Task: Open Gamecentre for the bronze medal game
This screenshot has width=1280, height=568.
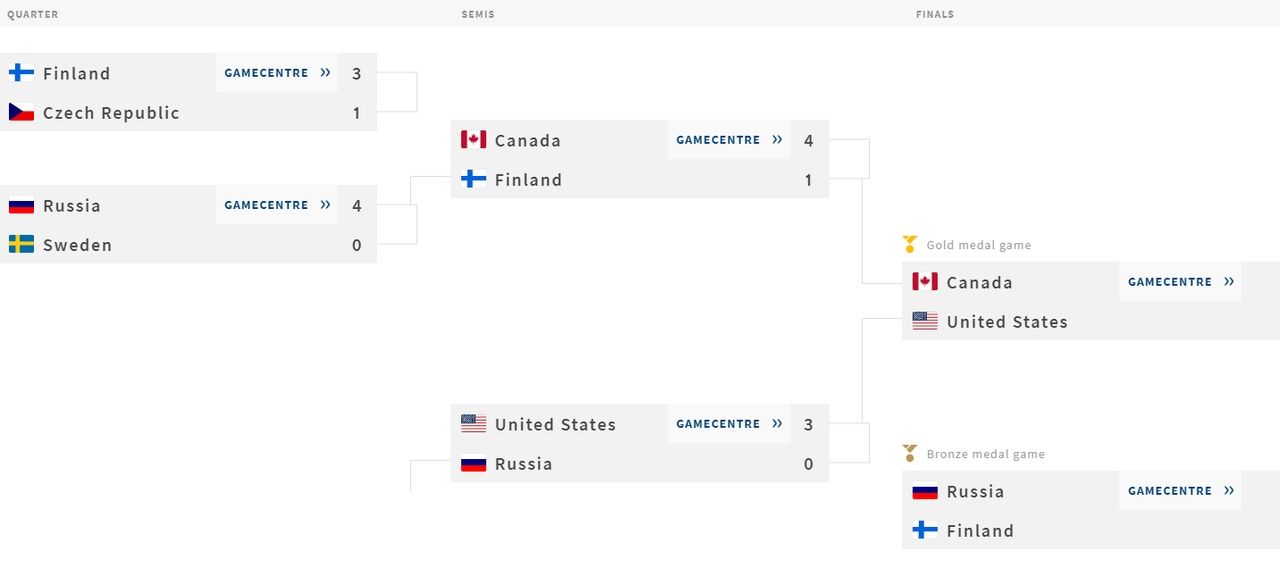Action: [x=1181, y=491]
